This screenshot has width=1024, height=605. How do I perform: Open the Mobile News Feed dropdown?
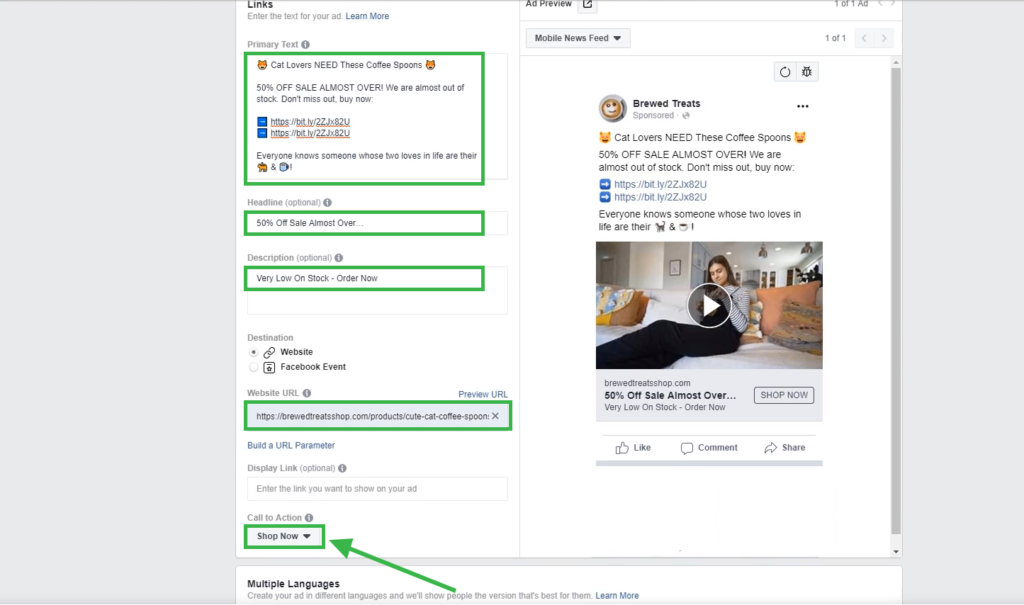pos(578,39)
